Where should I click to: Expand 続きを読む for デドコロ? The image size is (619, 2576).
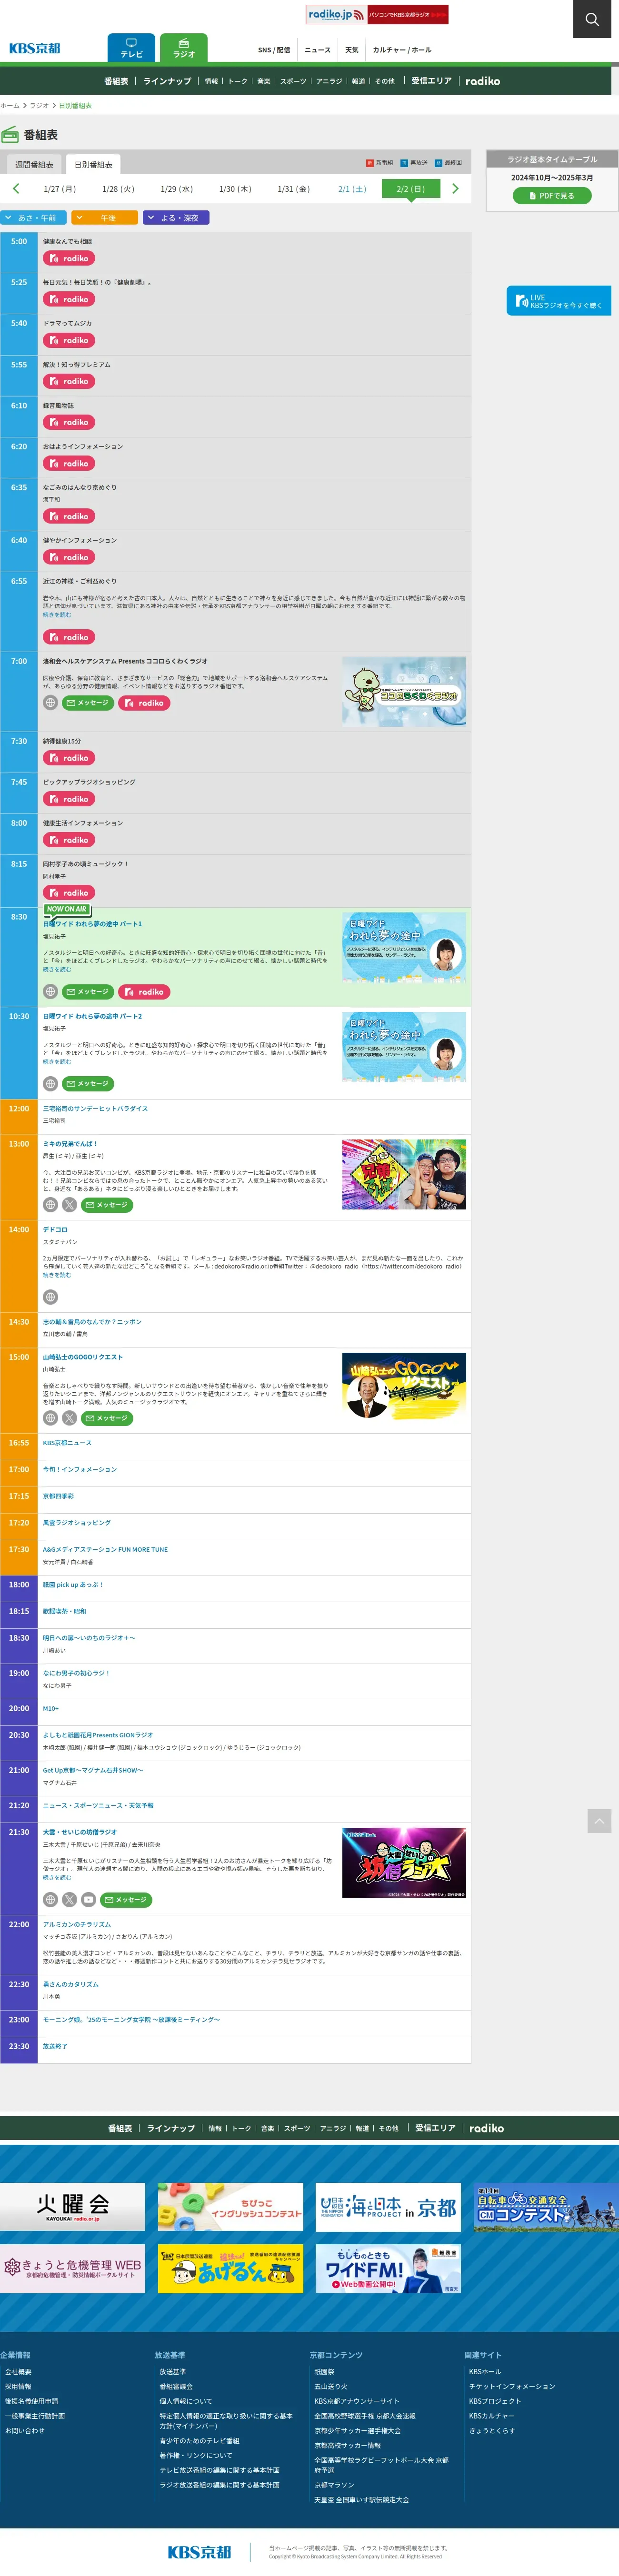[57, 1275]
